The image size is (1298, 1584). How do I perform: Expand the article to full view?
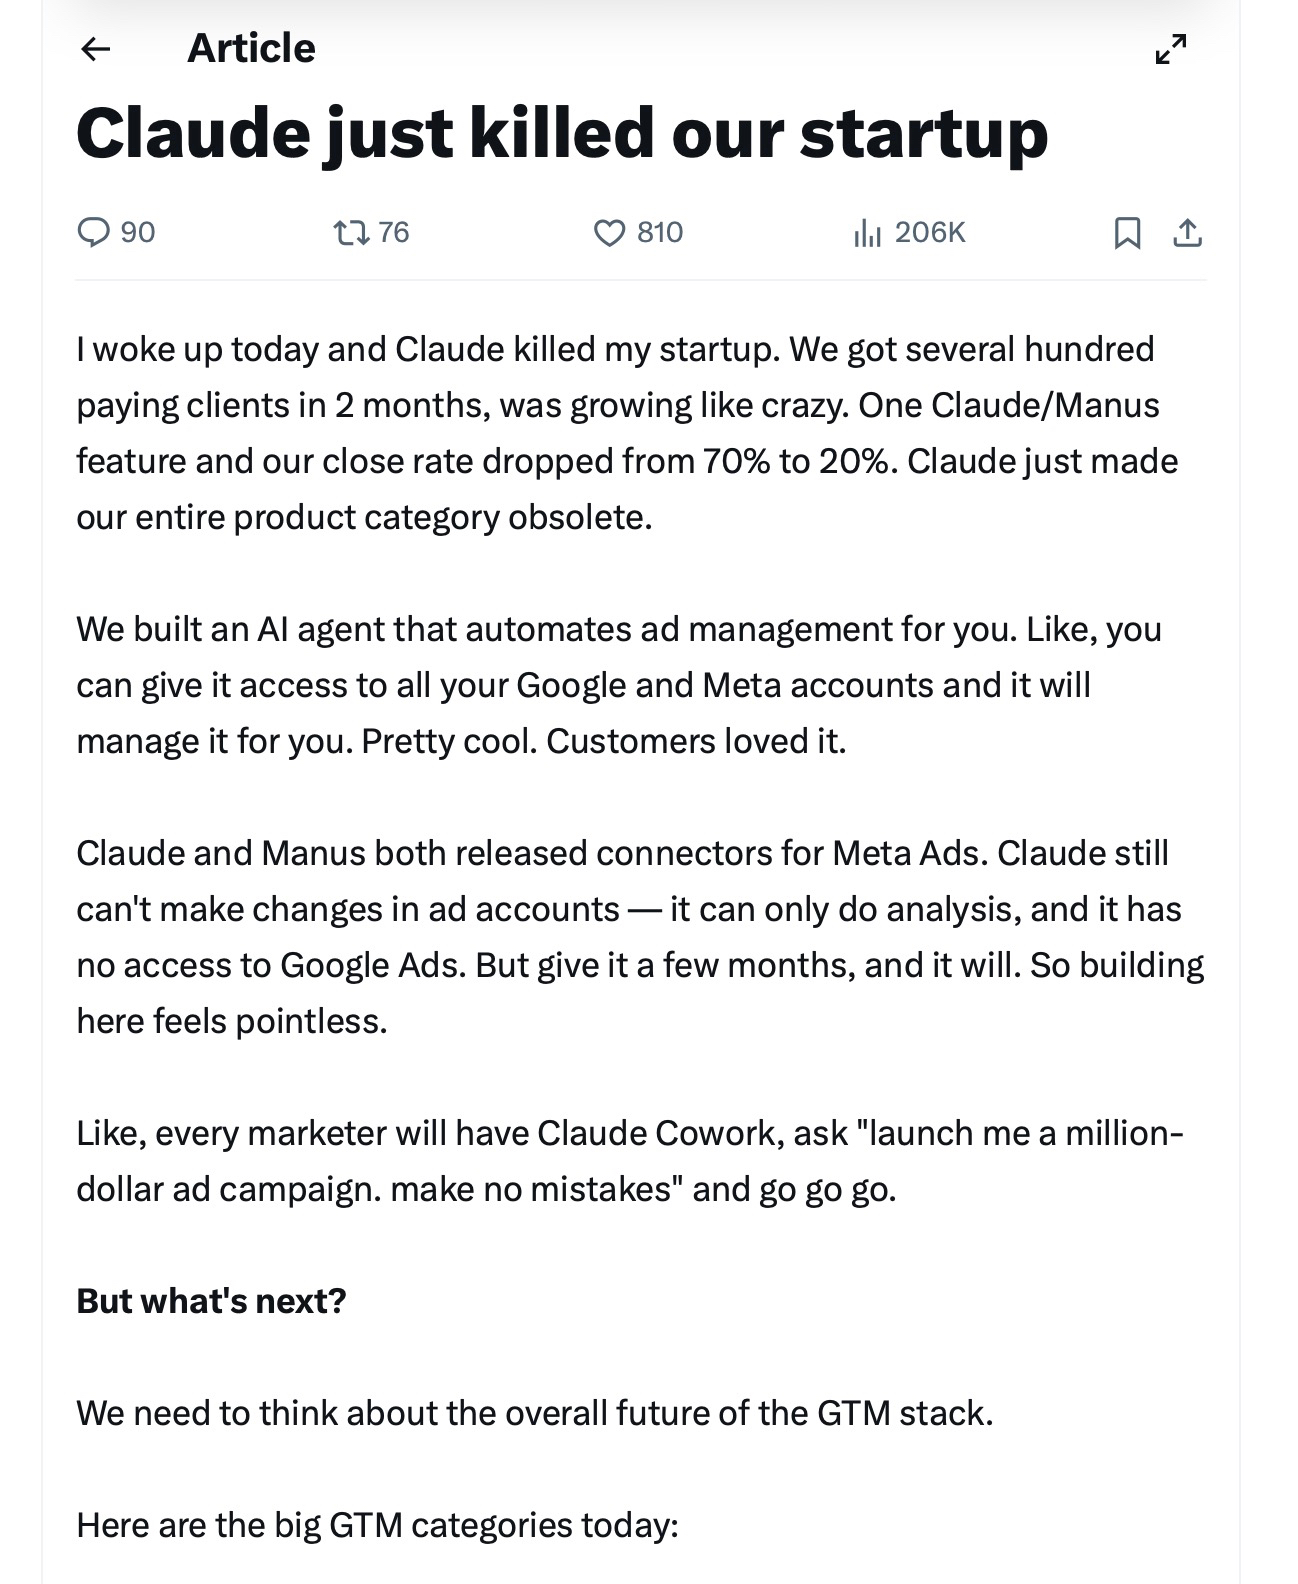(1171, 48)
